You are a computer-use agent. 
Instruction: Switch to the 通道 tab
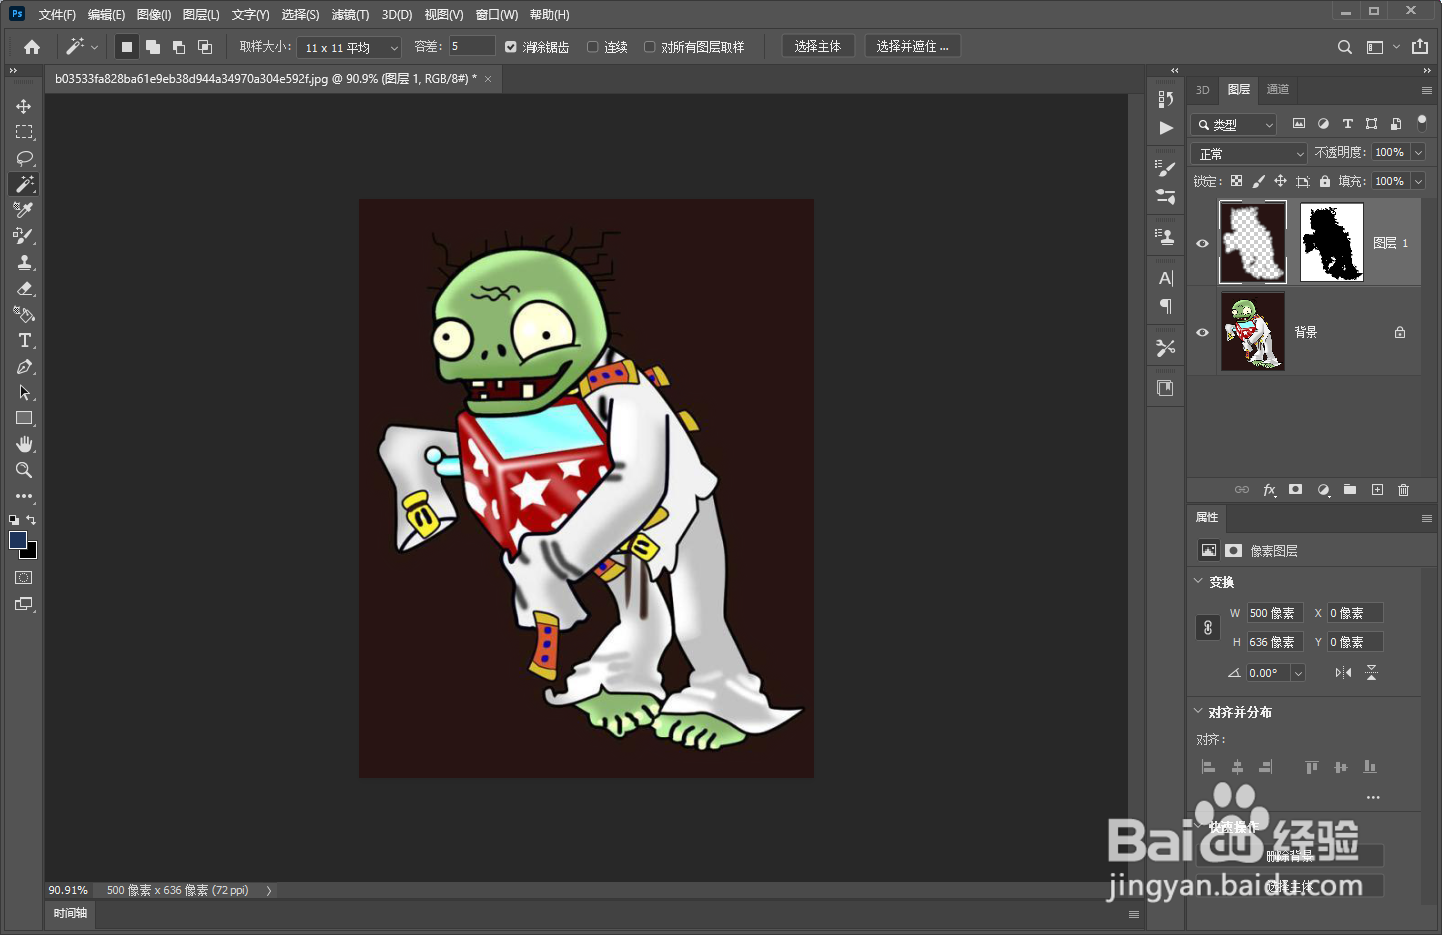pyautogui.click(x=1278, y=89)
